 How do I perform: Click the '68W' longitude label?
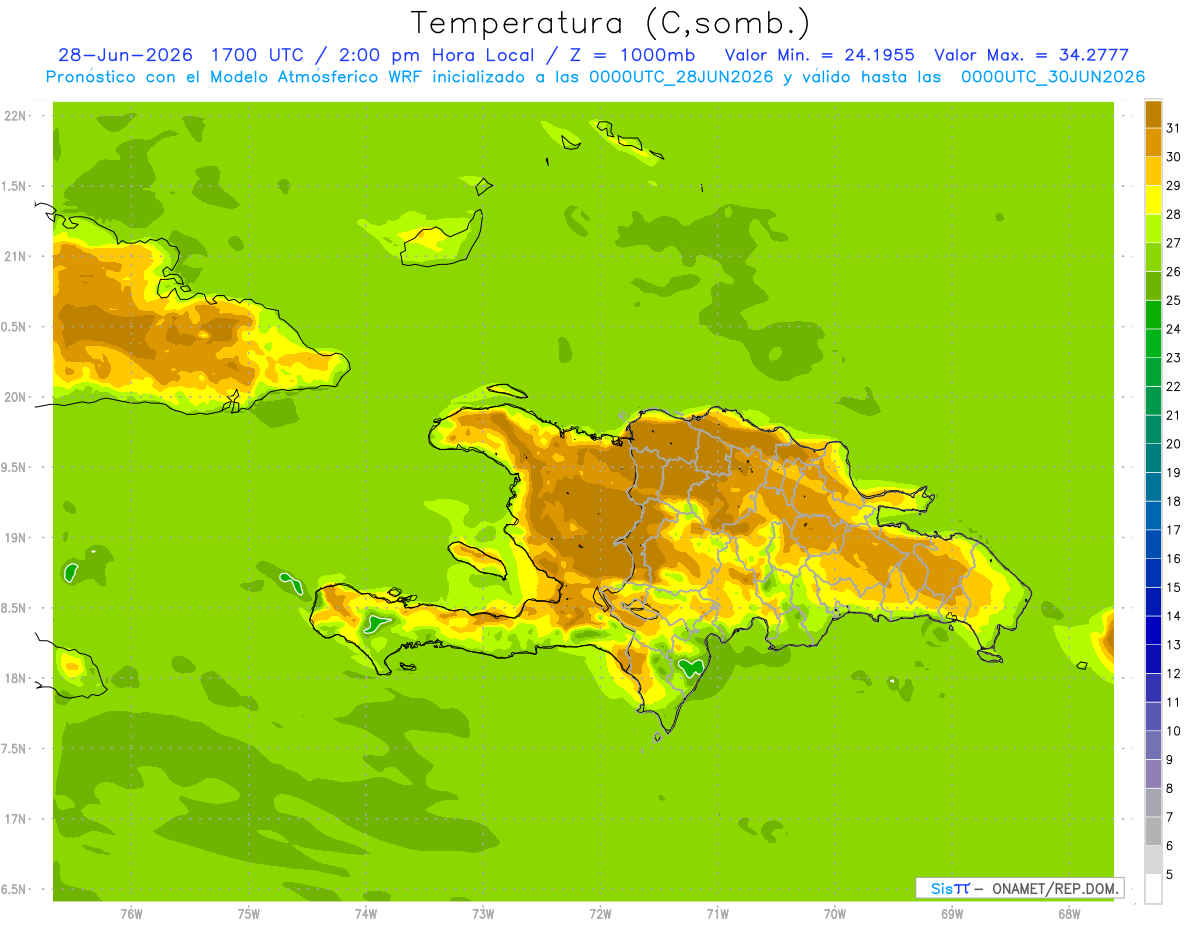coord(1069,913)
